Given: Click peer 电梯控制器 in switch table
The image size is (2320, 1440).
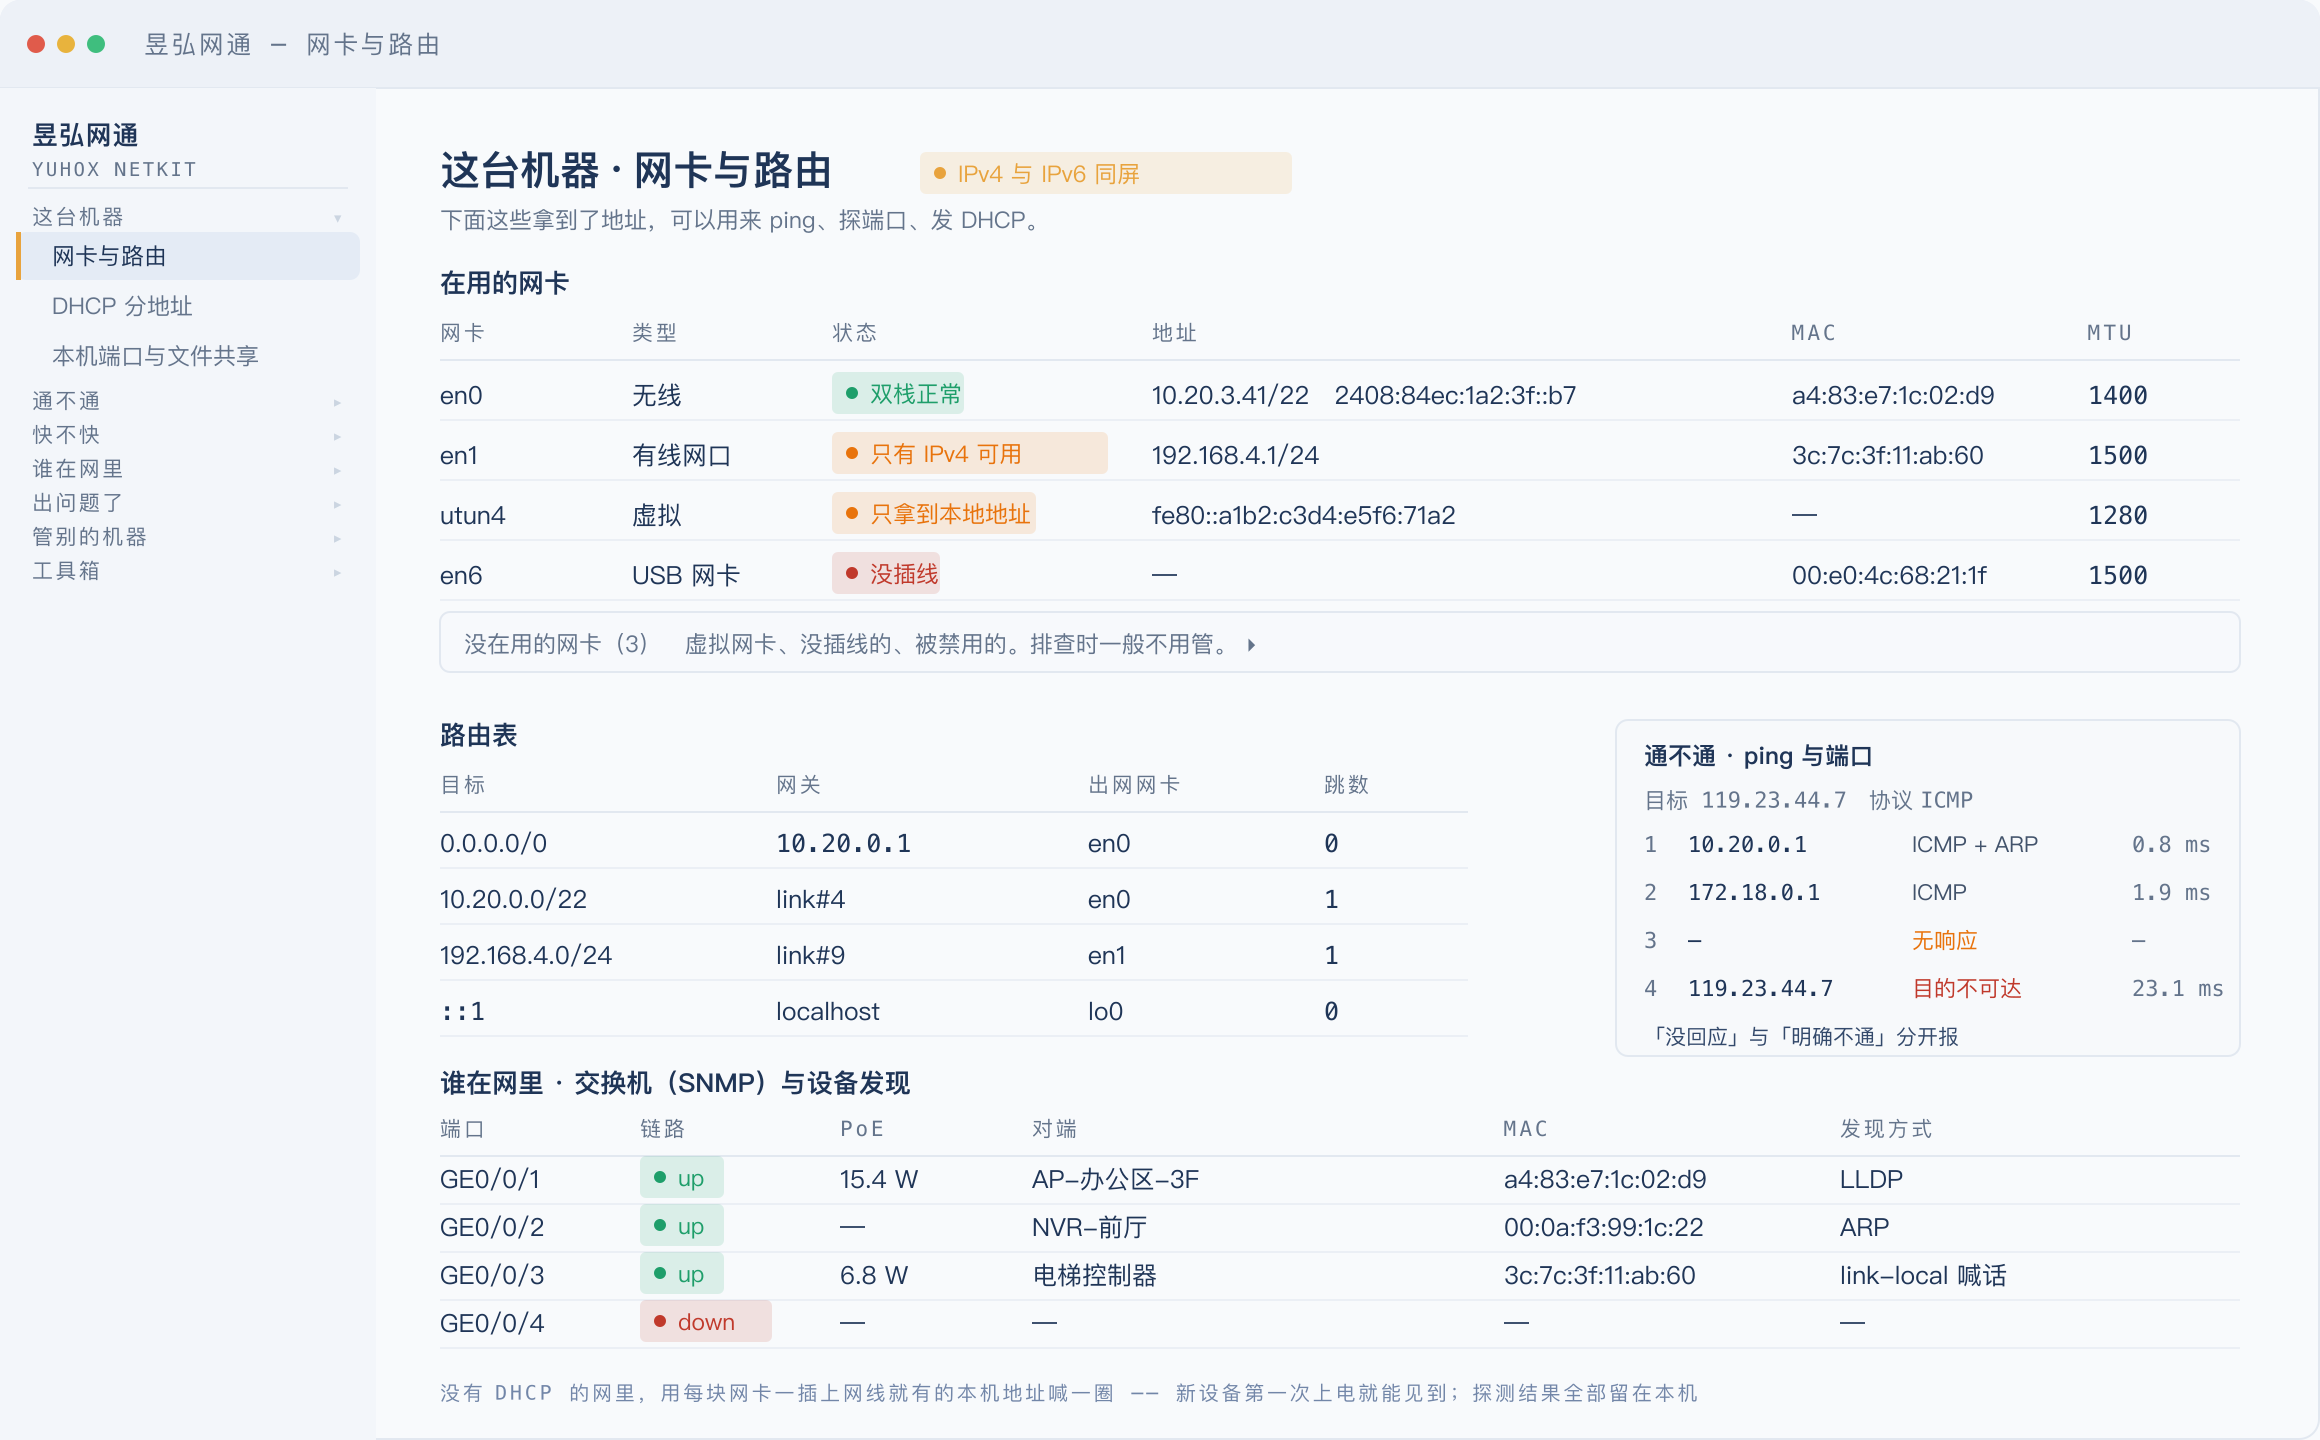Looking at the screenshot, I should click(x=1094, y=1276).
